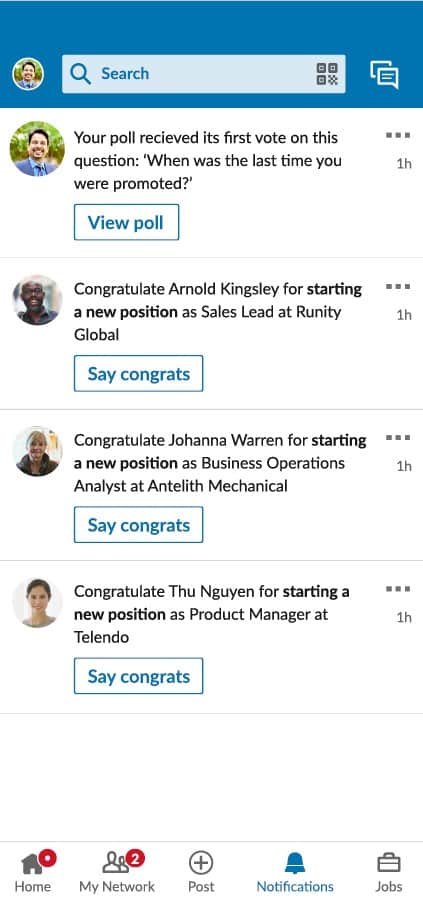Image resolution: width=423 pixels, height=902 pixels.
Task: Tap the QR code scanner icon
Action: 327,74
